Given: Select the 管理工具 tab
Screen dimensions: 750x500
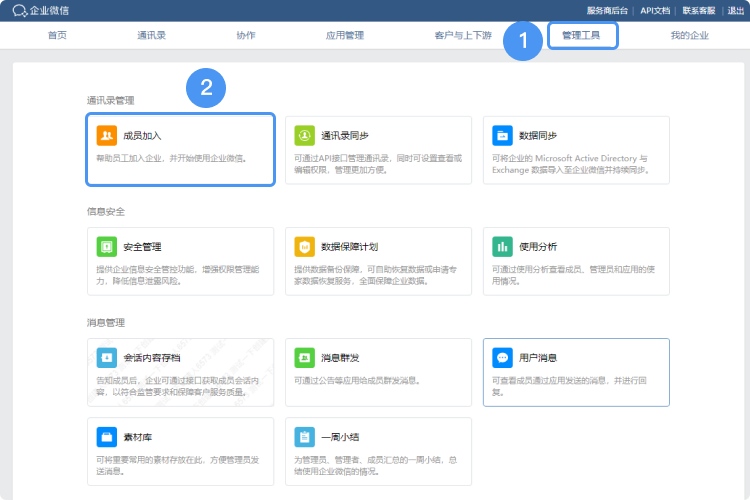Looking at the screenshot, I should click(581, 35).
